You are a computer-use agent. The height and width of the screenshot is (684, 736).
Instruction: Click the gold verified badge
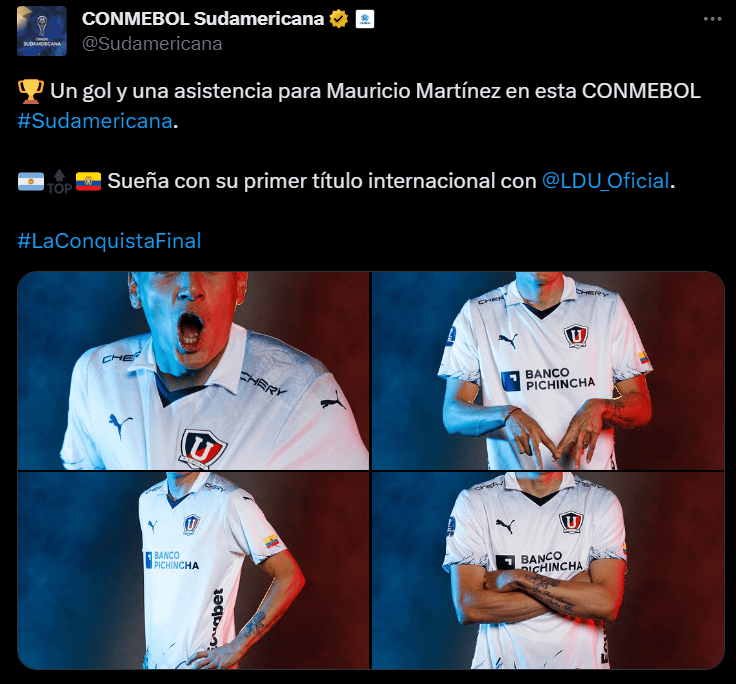338,19
